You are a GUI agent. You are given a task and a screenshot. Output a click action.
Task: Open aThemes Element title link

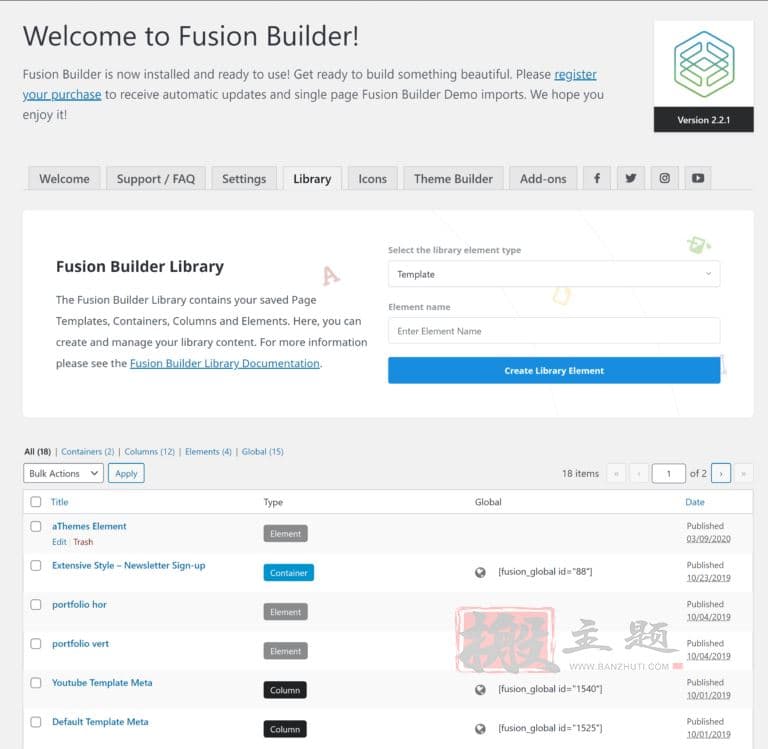pos(89,527)
